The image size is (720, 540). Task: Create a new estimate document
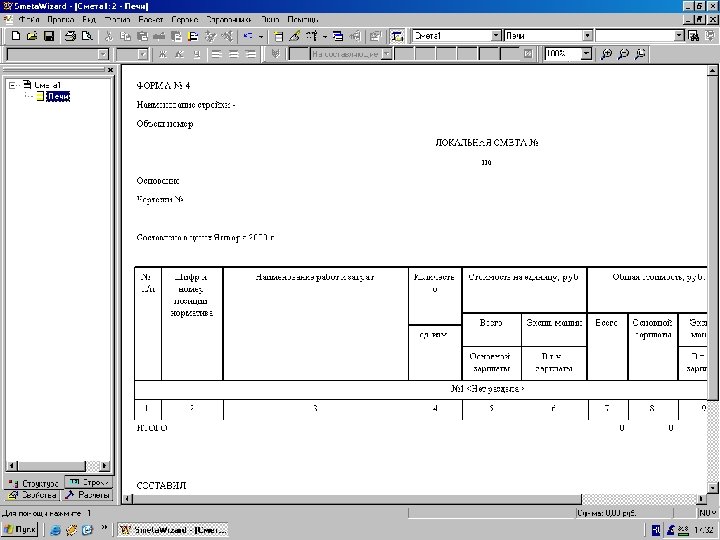(16, 36)
